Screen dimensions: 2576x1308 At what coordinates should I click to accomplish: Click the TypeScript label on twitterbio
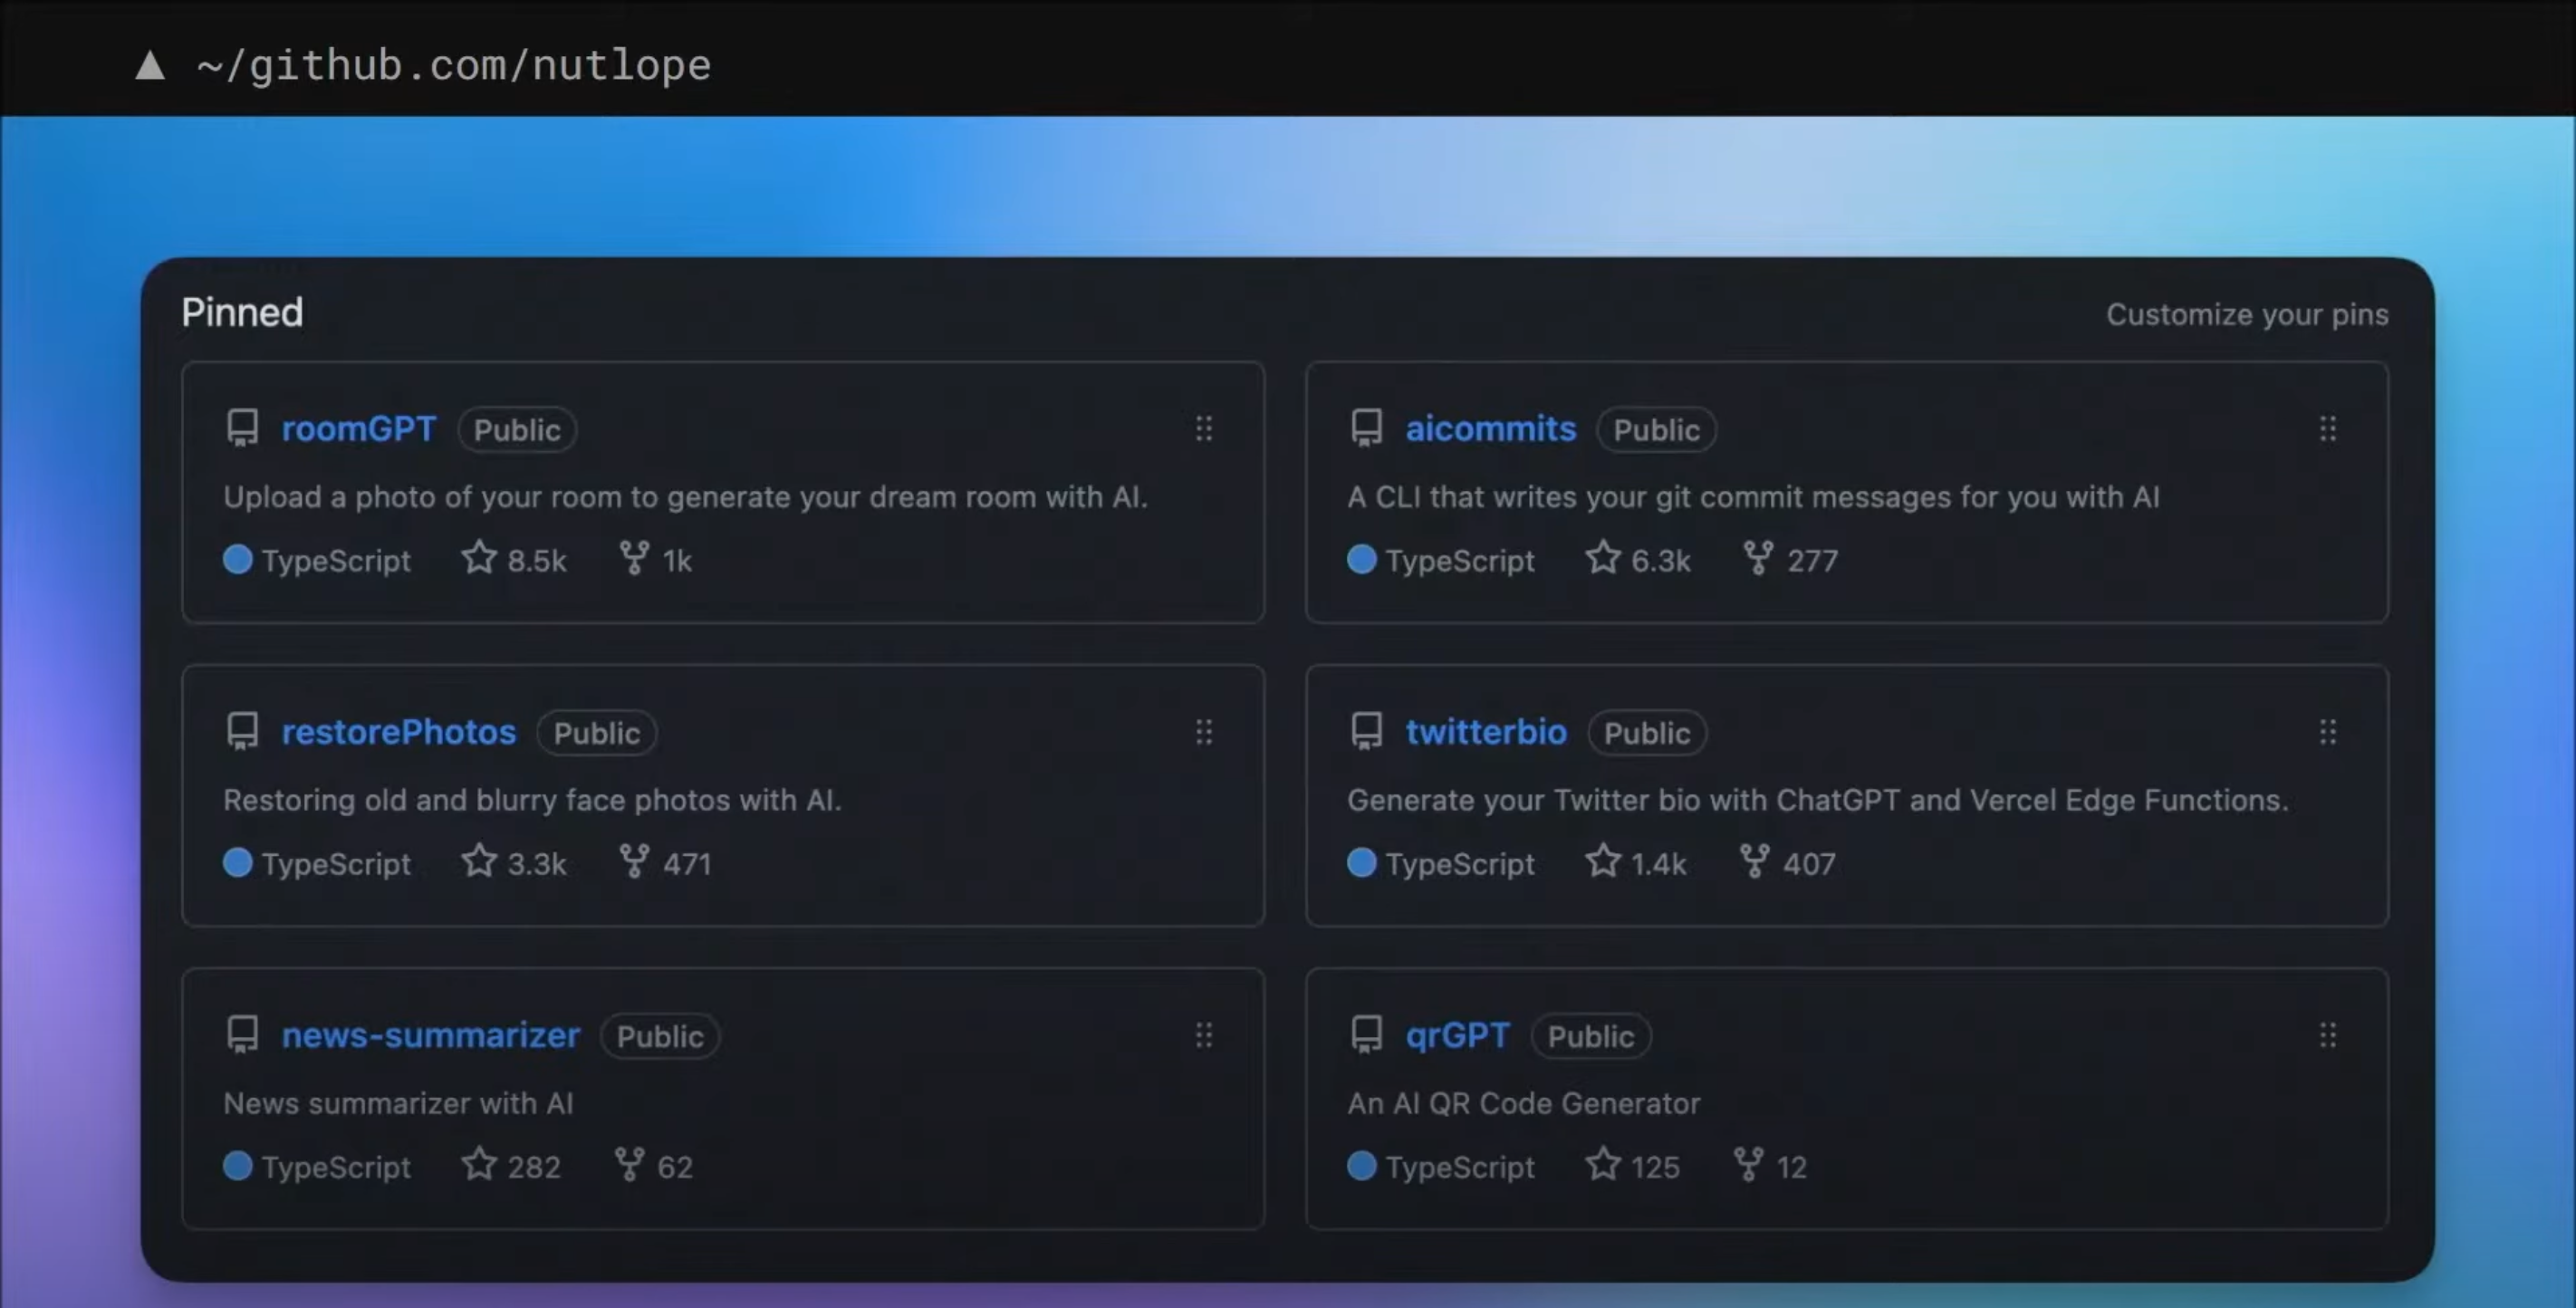[1460, 864]
